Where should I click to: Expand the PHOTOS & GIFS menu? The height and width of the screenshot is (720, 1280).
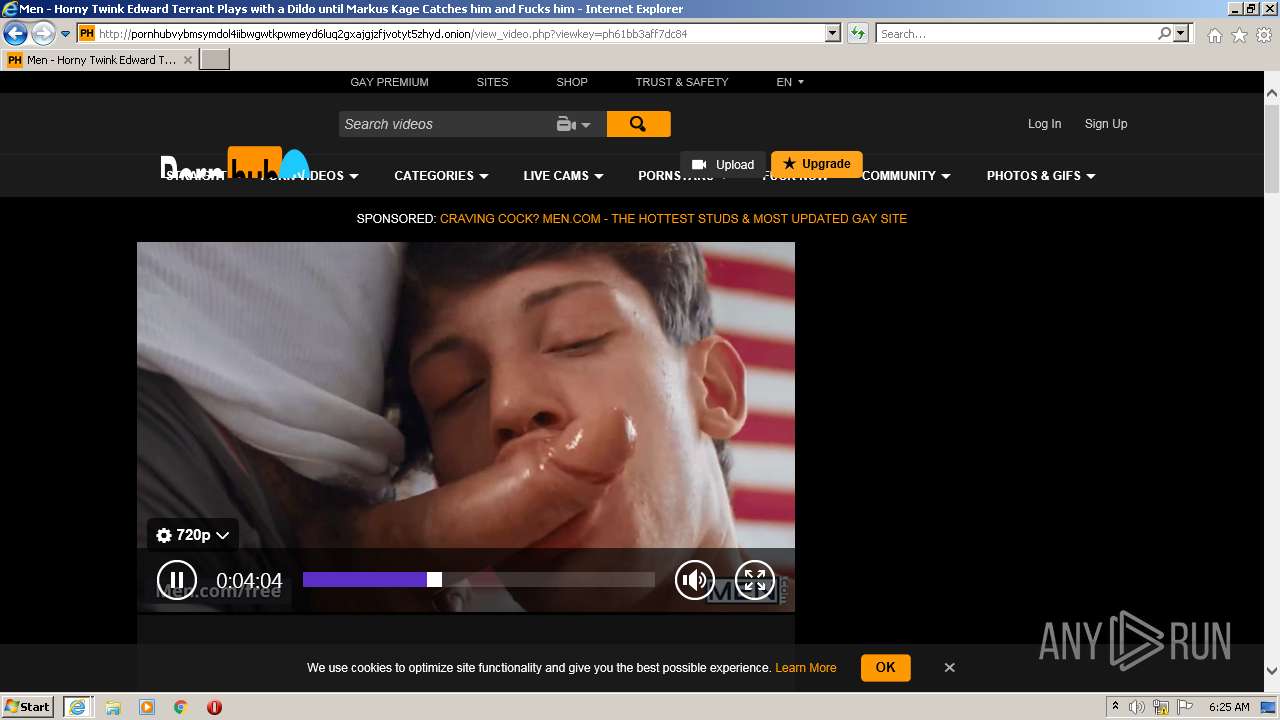point(1041,175)
